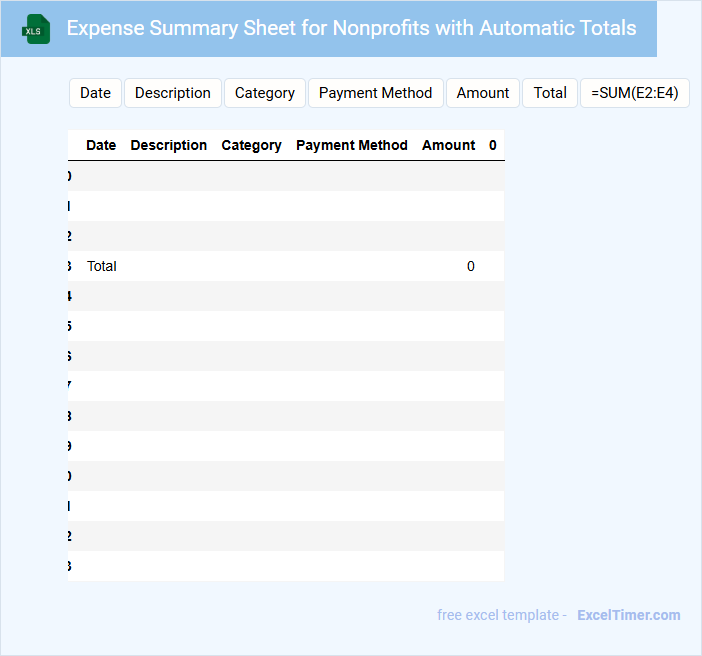Click the Payment Method table column header

[352, 145]
